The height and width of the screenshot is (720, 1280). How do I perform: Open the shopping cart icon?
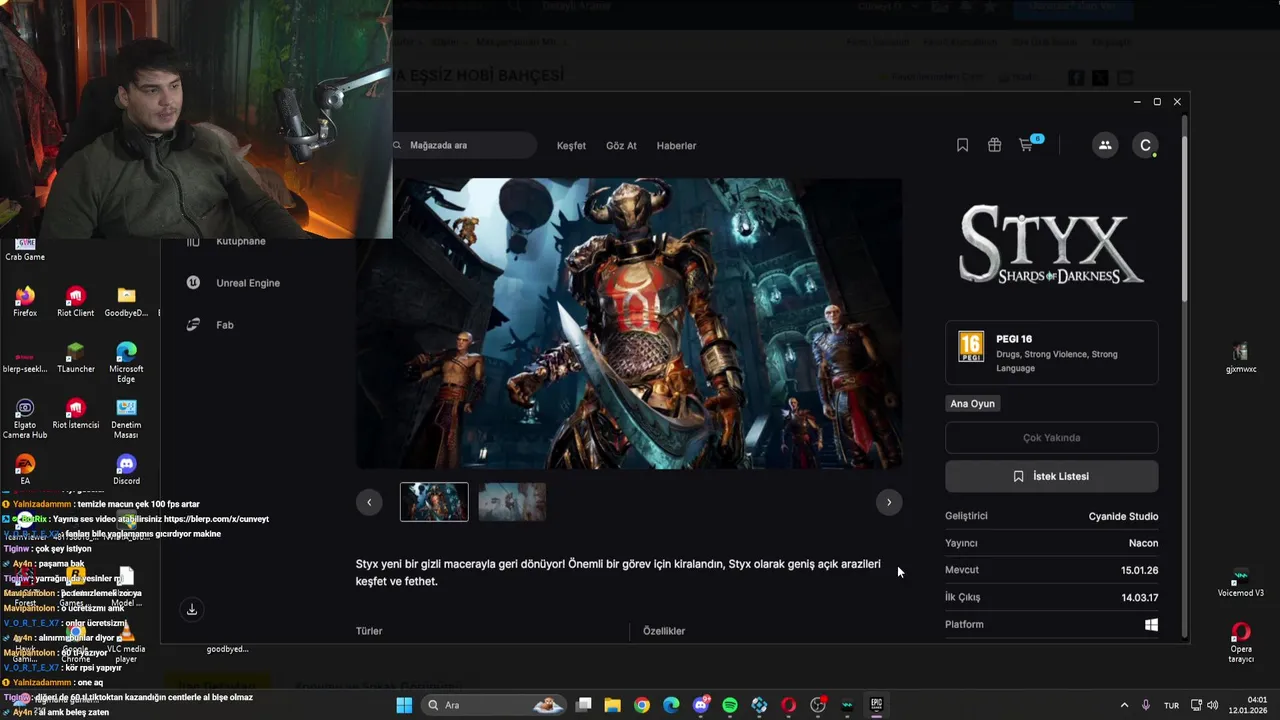[x=1026, y=145]
